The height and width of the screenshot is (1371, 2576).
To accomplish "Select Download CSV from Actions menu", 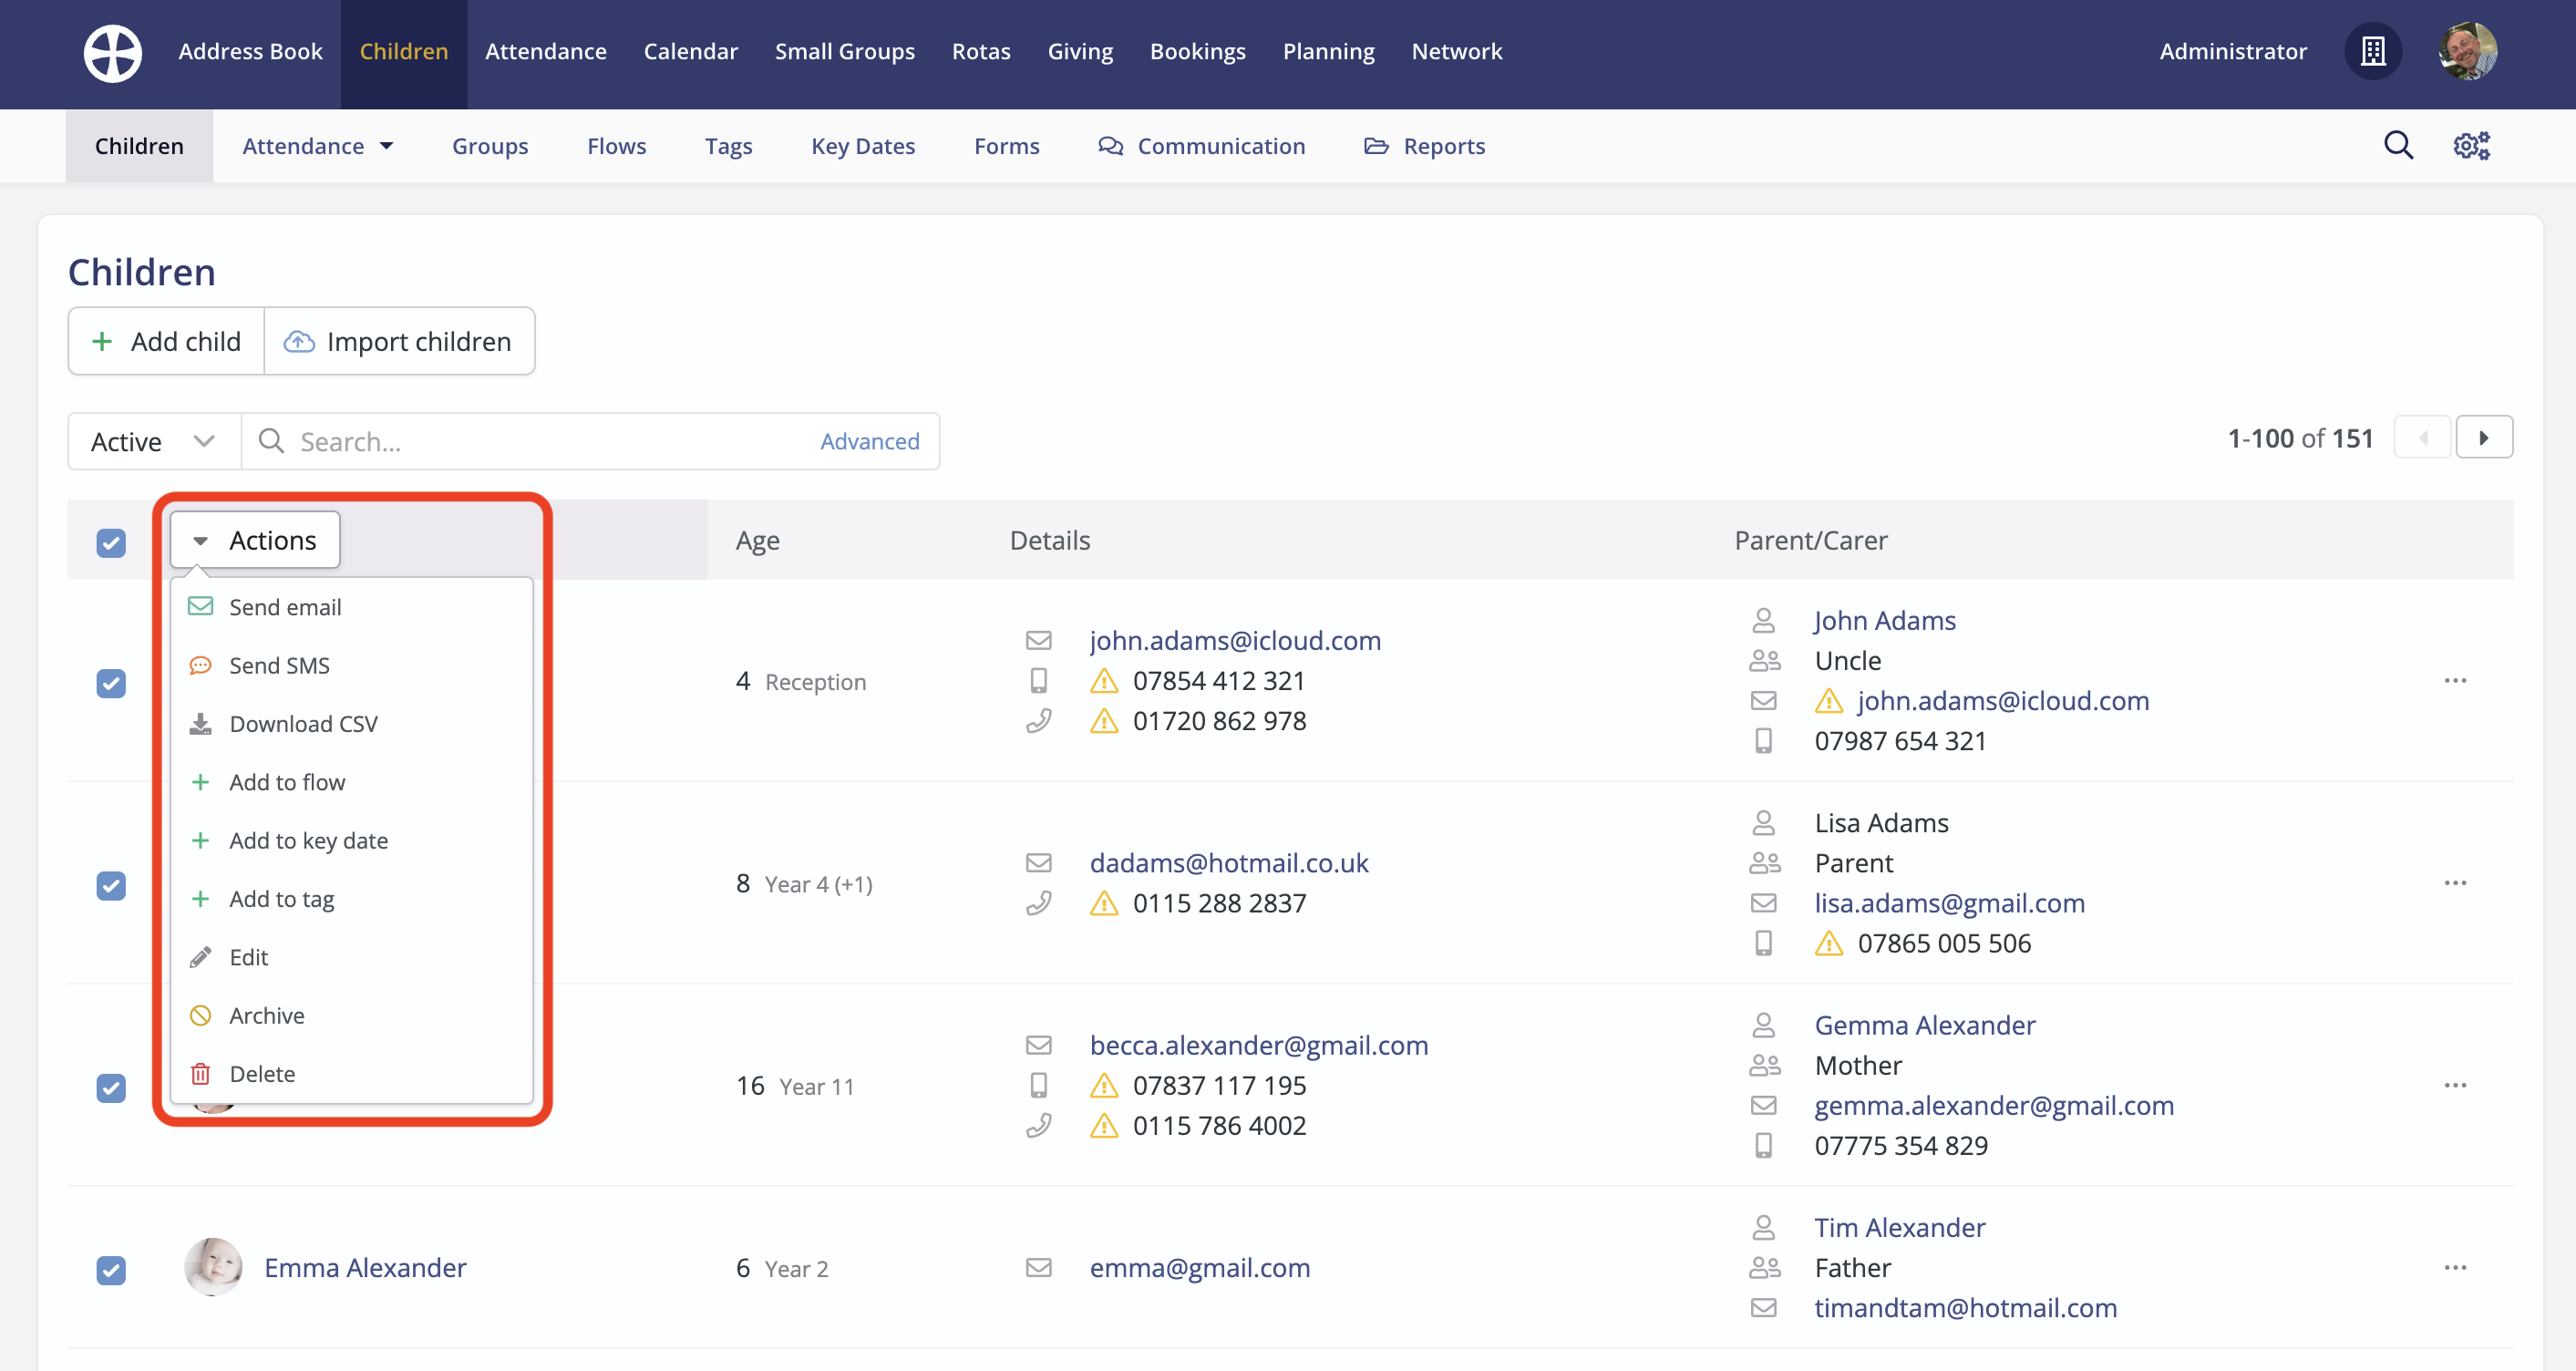I will pyautogui.click(x=303, y=723).
